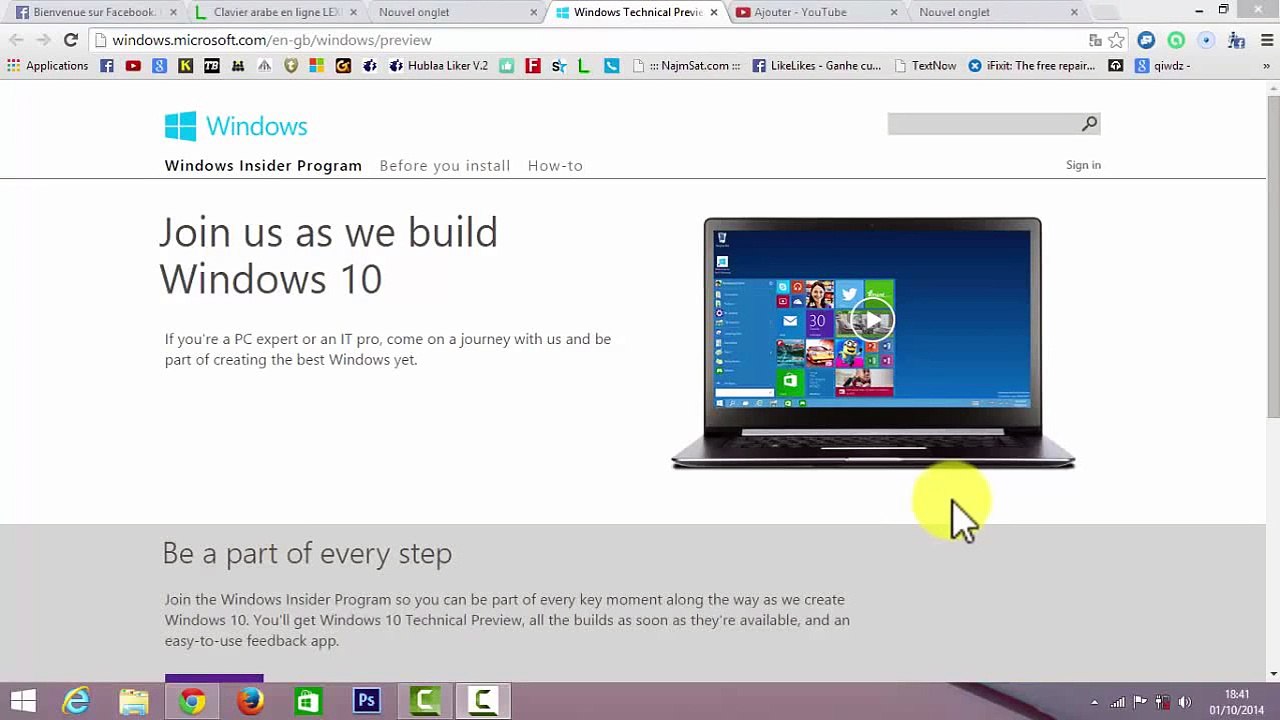Click the address bar URL

pyautogui.click(x=272, y=40)
